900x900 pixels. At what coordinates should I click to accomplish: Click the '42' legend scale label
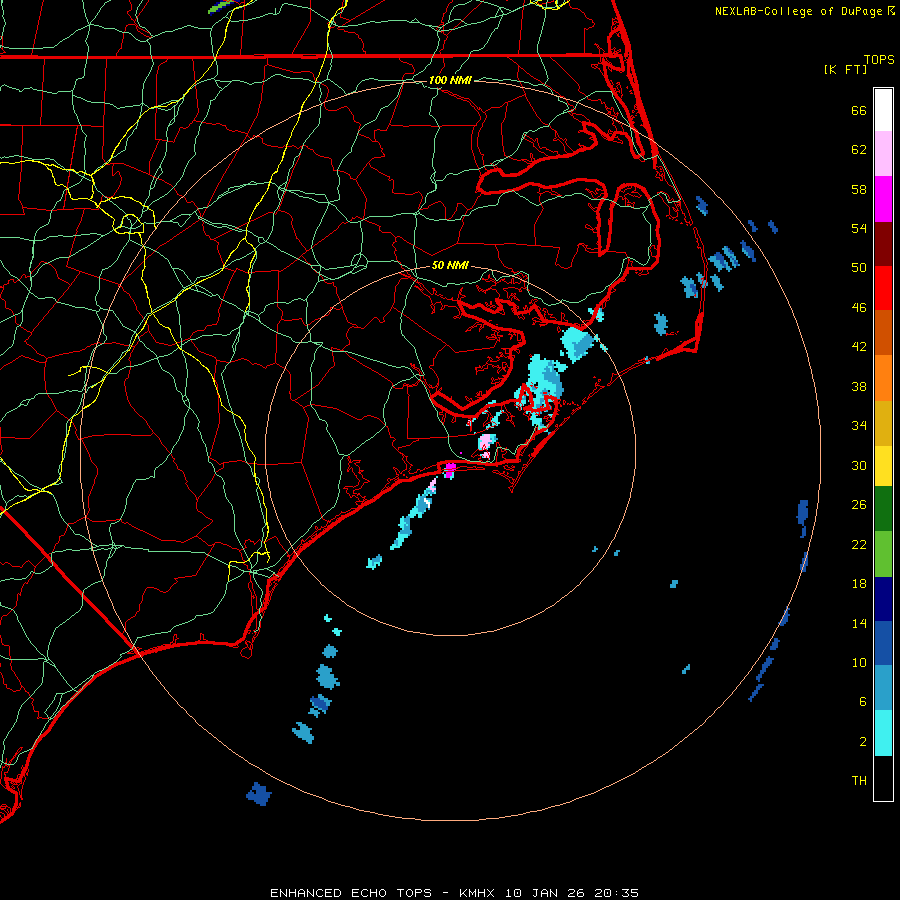[859, 347]
